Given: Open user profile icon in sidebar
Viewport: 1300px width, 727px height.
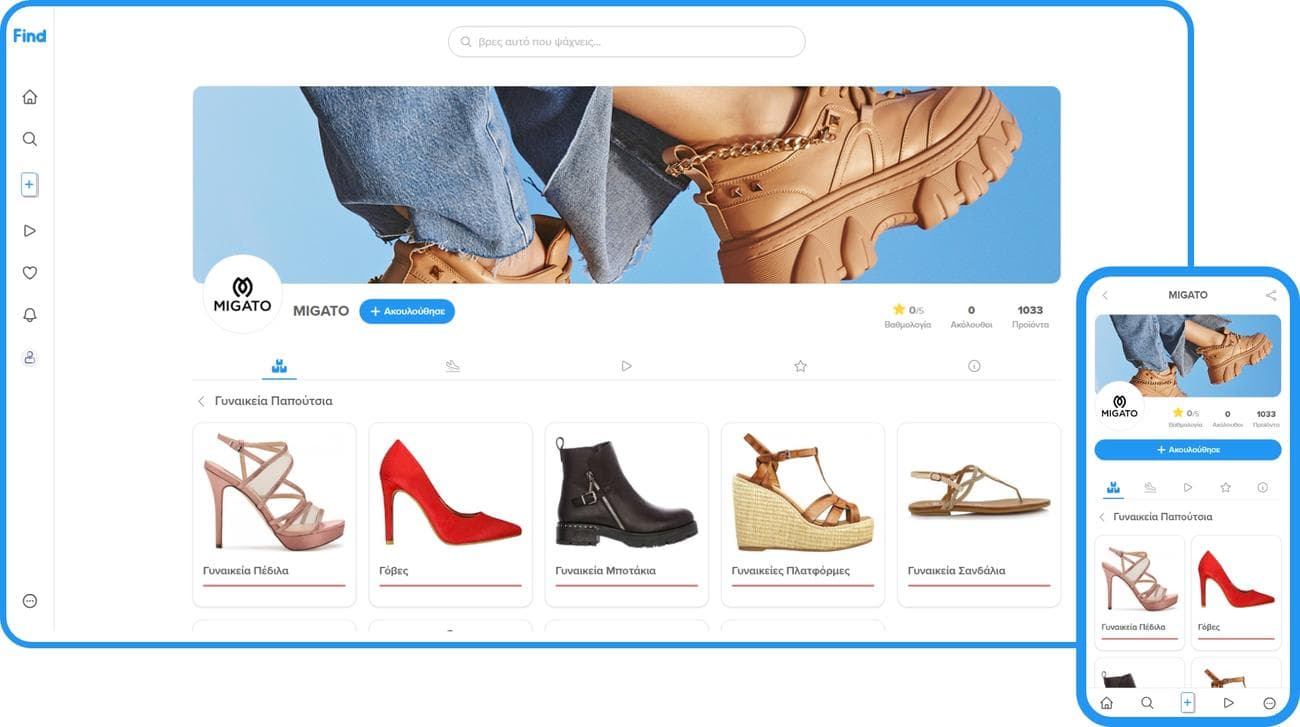Looking at the screenshot, I should (30, 358).
